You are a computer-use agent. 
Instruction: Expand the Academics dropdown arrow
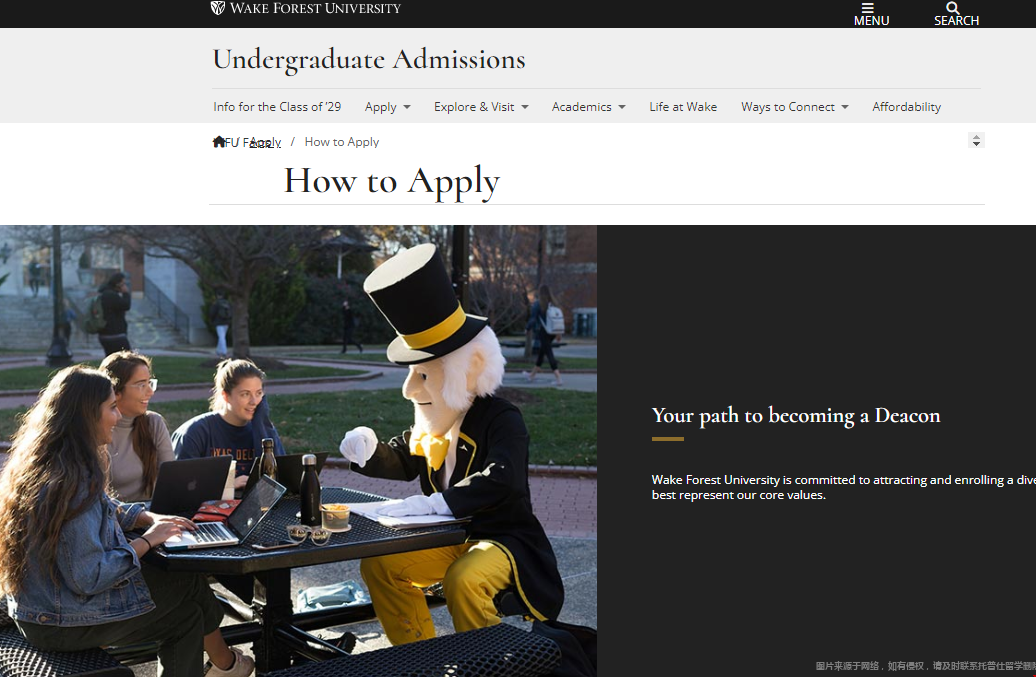(x=622, y=107)
